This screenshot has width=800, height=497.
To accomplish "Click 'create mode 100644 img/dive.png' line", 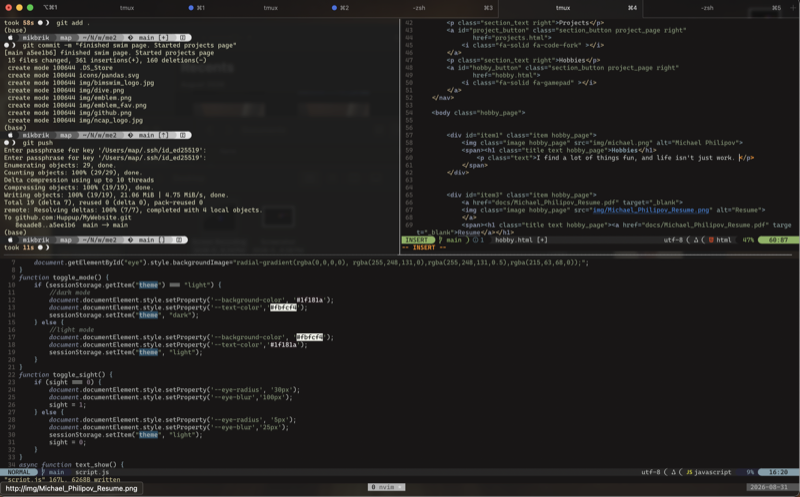I will pos(66,90).
